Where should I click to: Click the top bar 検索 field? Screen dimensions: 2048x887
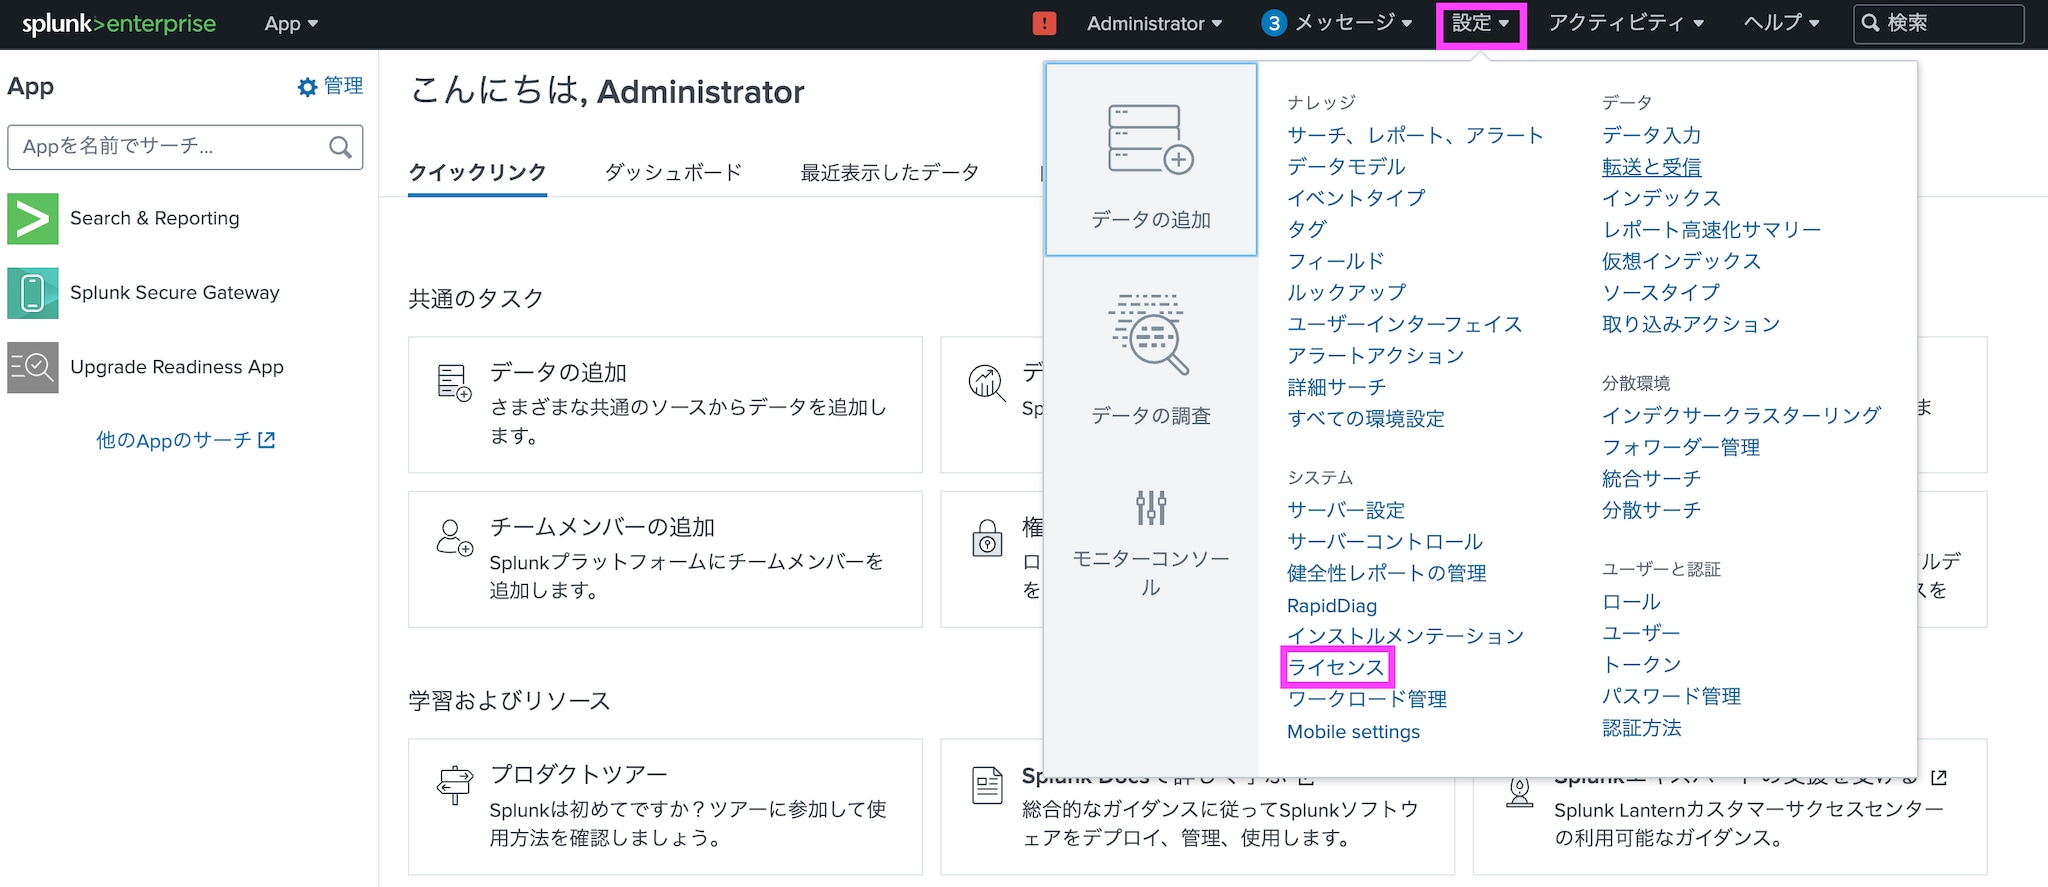click(1938, 23)
